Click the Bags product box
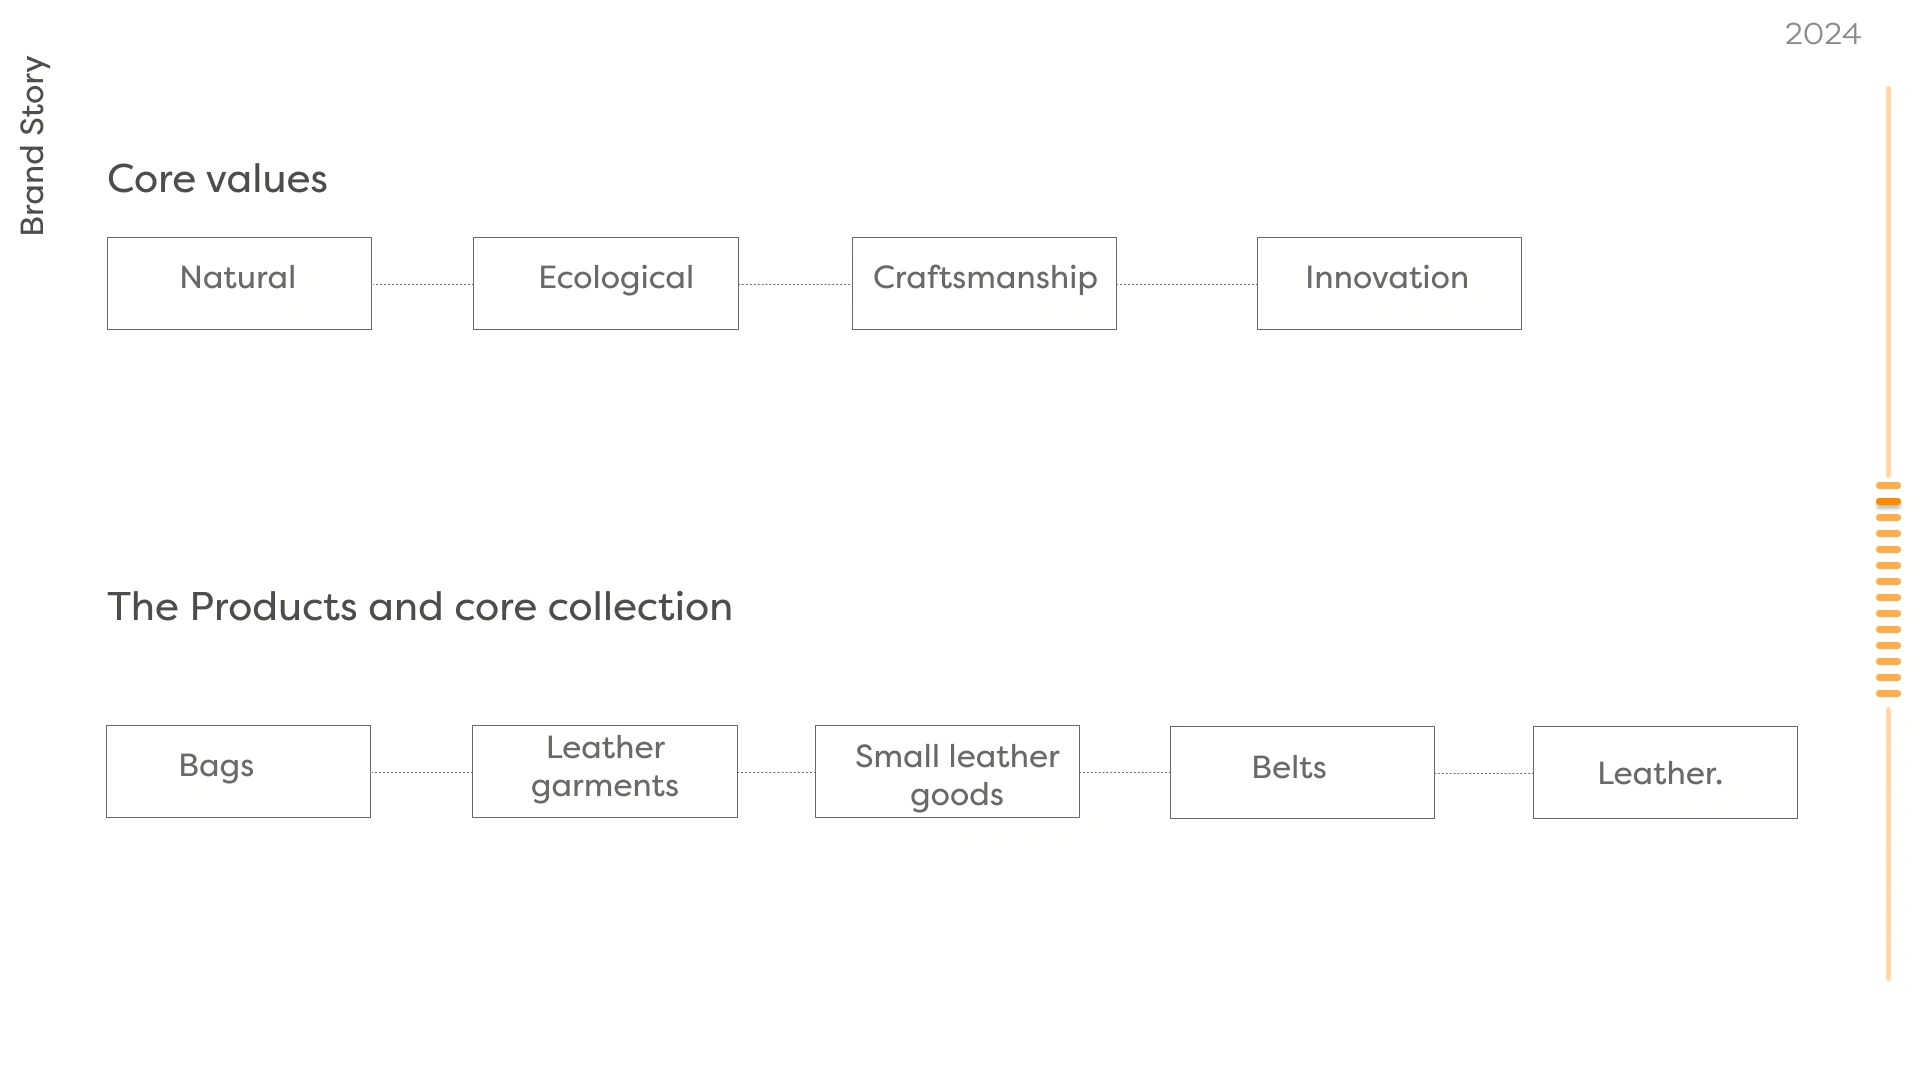This screenshot has width=1920, height=1080. coord(238,771)
